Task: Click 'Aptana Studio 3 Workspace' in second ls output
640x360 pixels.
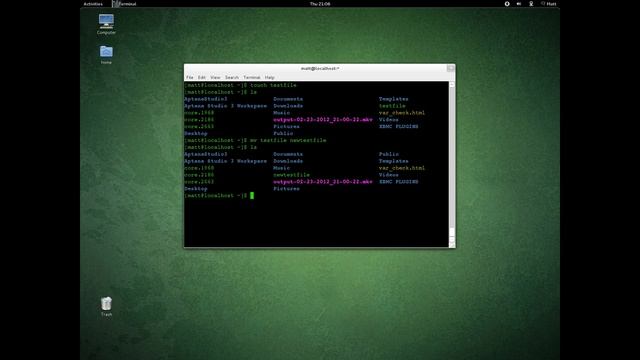Action: pyautogui.click(x=225, y=161)
